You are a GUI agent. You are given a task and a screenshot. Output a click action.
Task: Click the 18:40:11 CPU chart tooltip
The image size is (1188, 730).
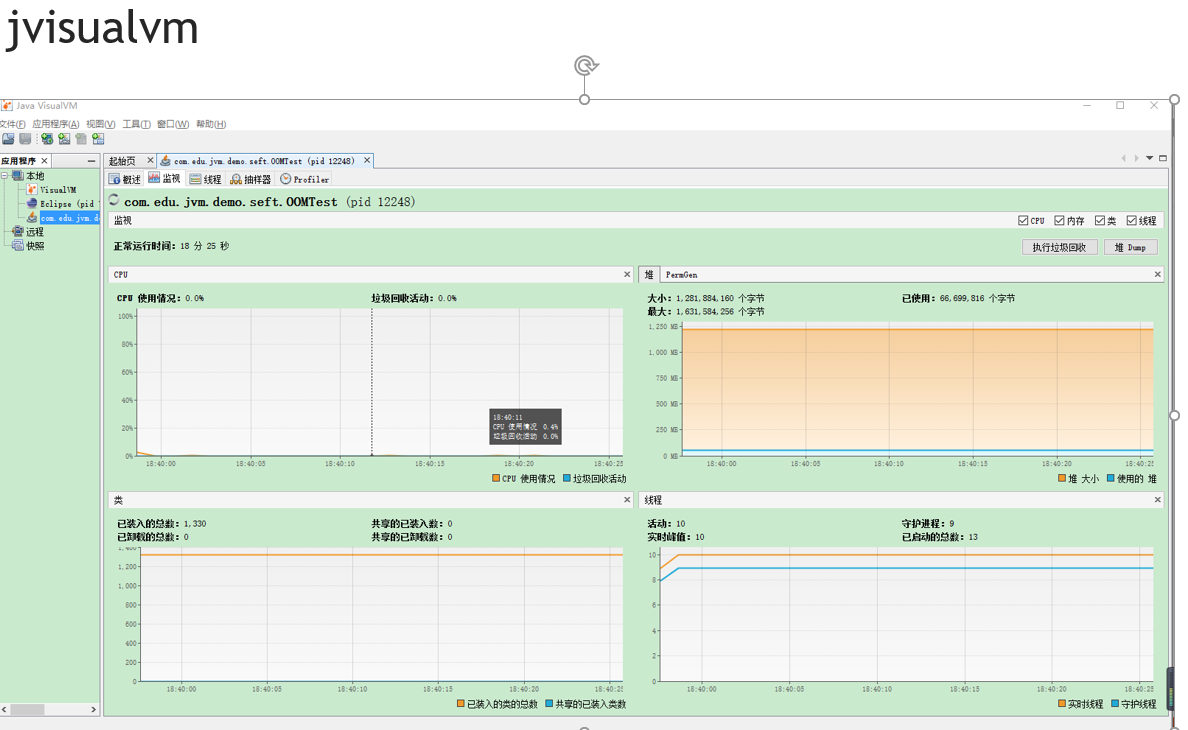coord(525,426)
